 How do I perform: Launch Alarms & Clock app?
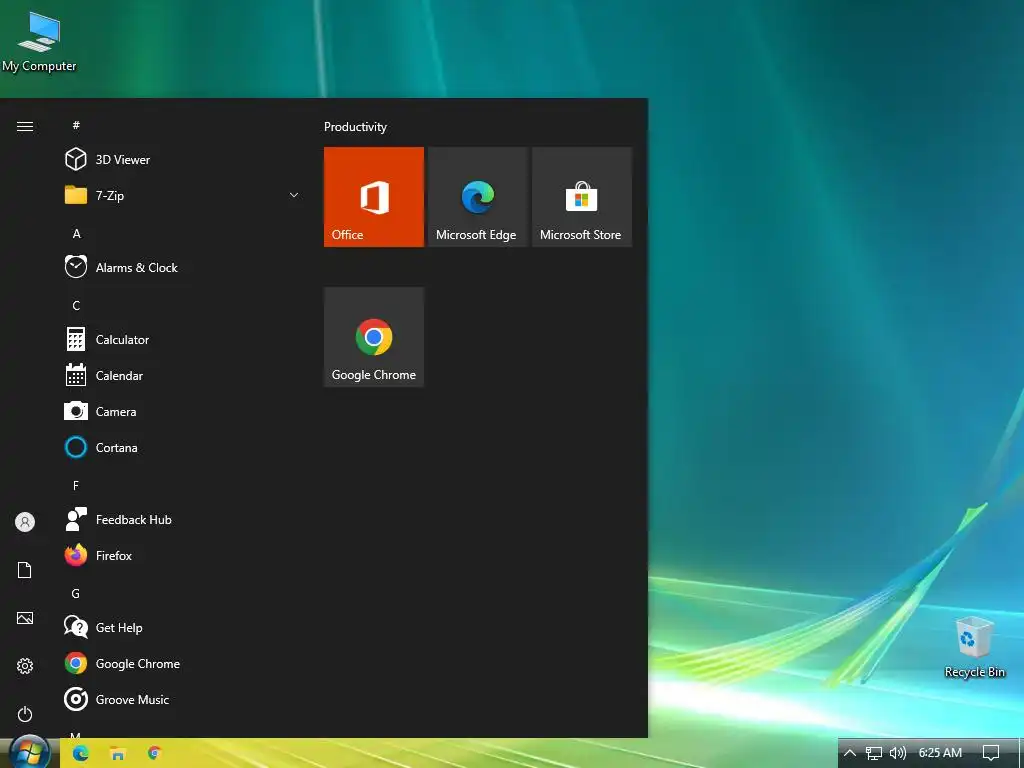pos(180,268)
